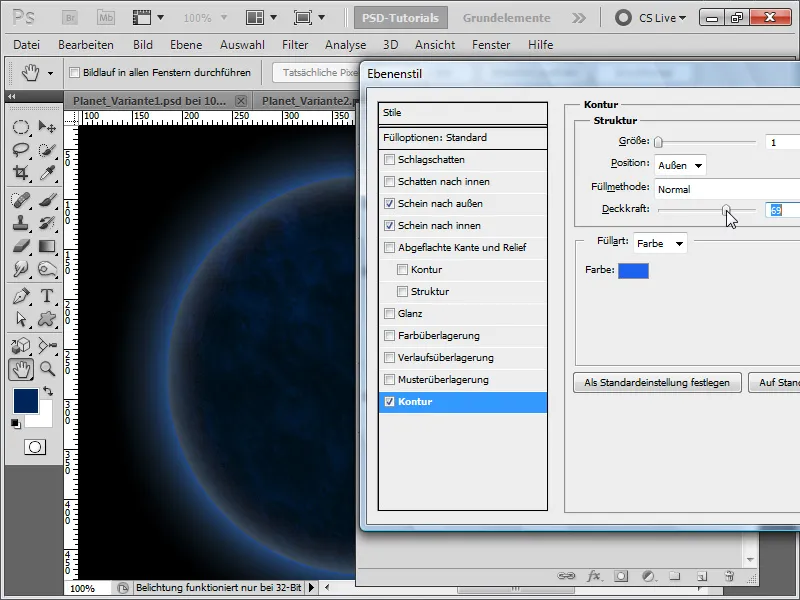Select the Path Selection tool
This screenshot has width=800, height=600.
(20, 319)
